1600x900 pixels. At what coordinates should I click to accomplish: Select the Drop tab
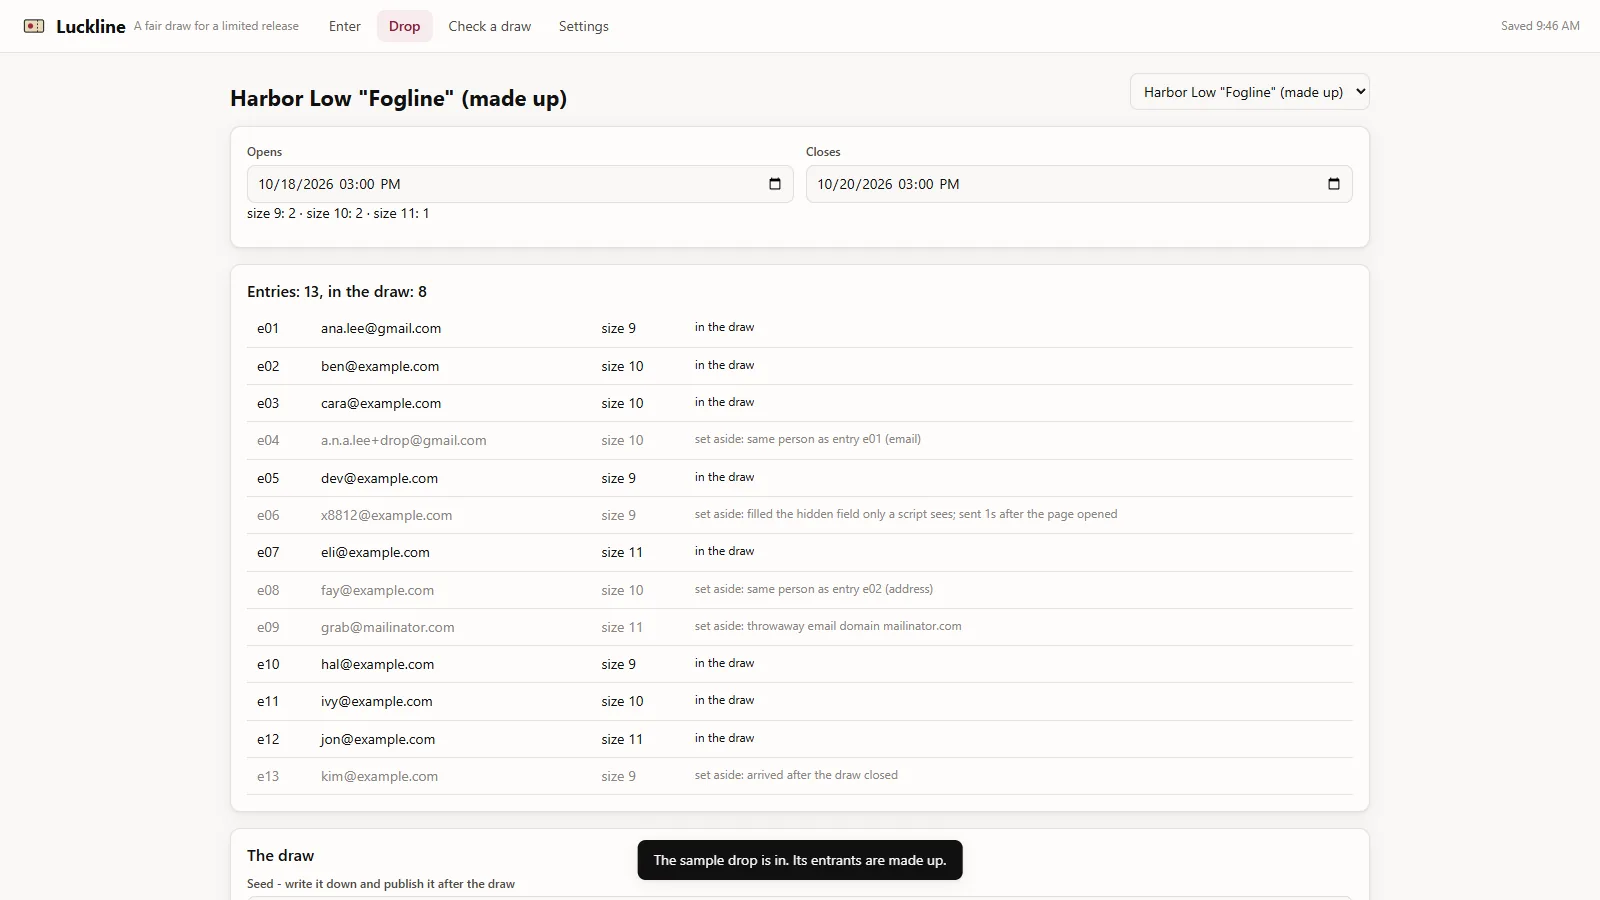pos(404,26)
